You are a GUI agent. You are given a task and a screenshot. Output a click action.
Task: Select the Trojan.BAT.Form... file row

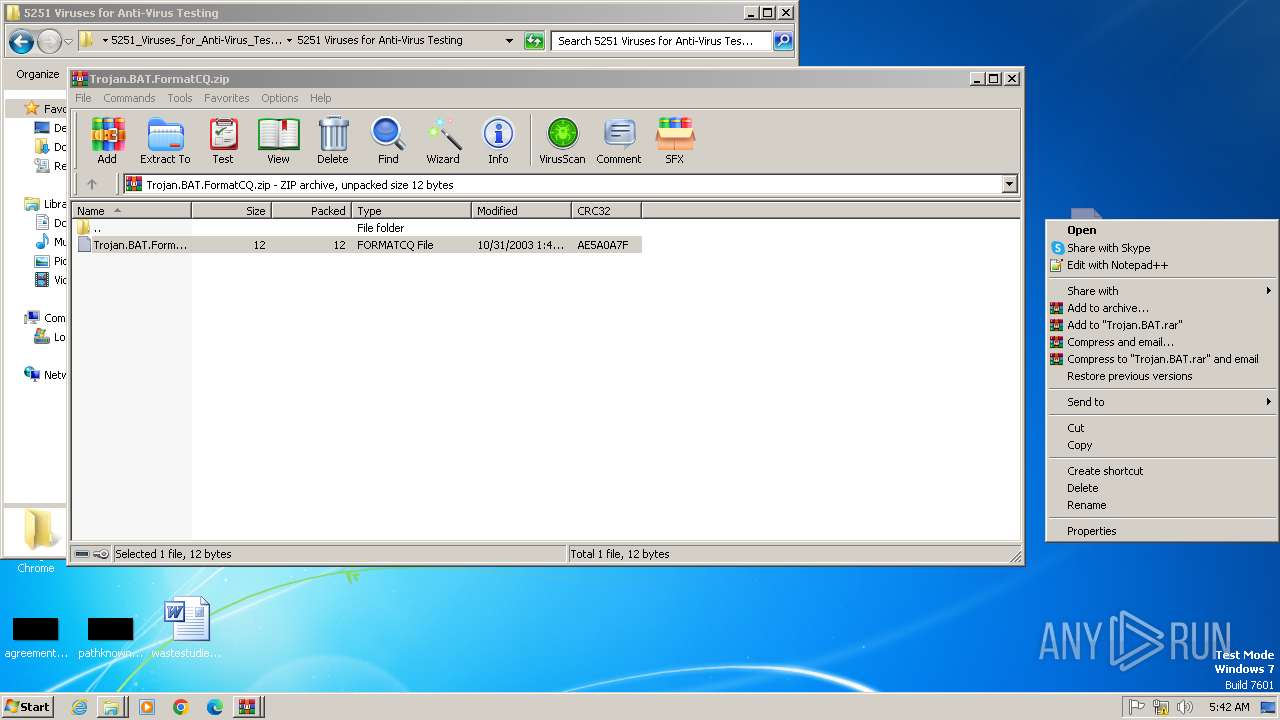coord(357,244)
